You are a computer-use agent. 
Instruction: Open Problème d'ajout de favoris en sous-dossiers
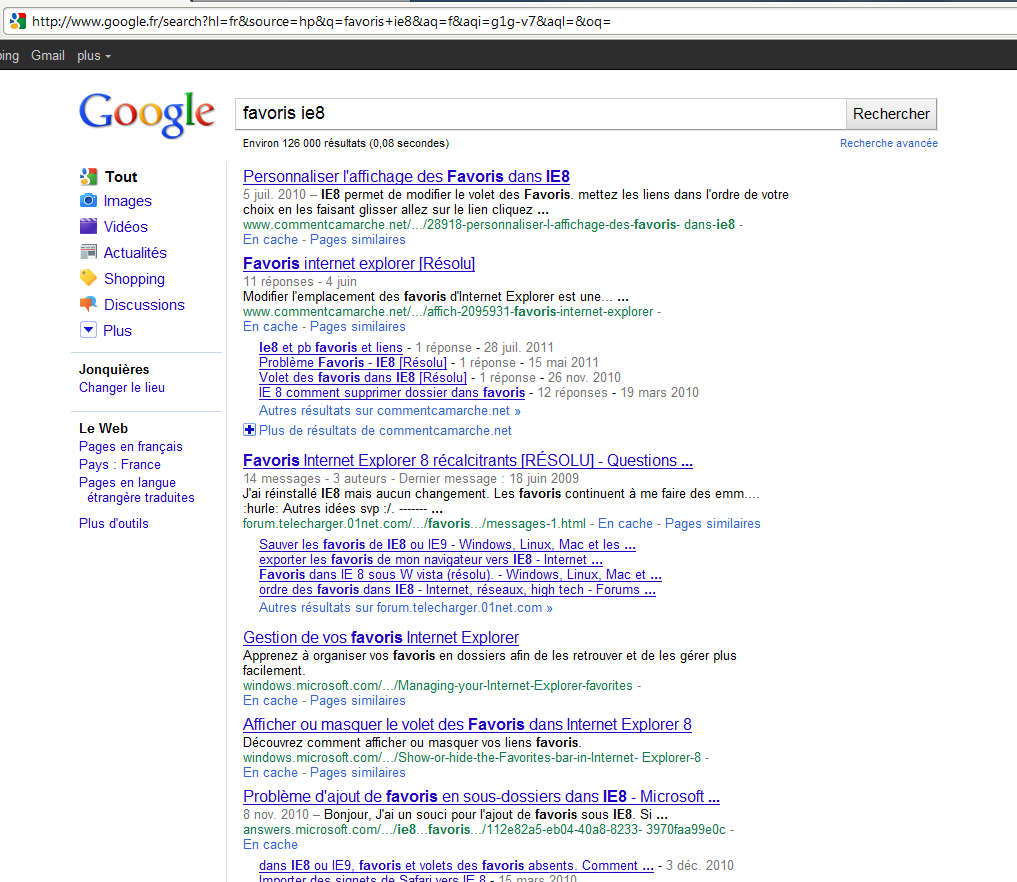pyautogui.click(x=481, y=796)
